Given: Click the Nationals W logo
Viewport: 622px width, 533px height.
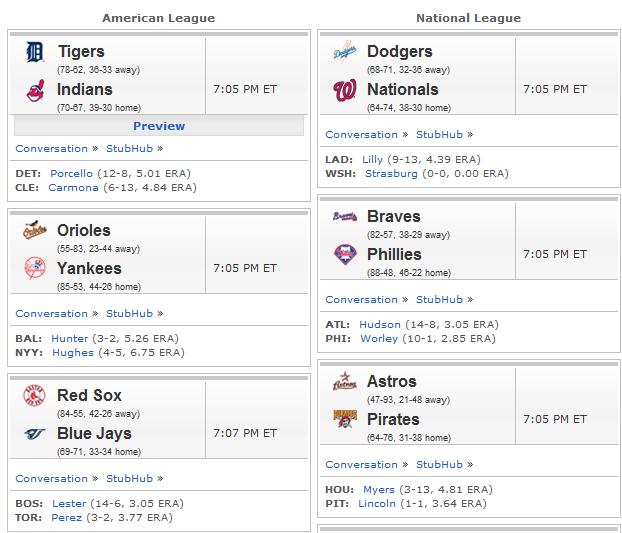Looking at the screenshot, I should (345, 90).
